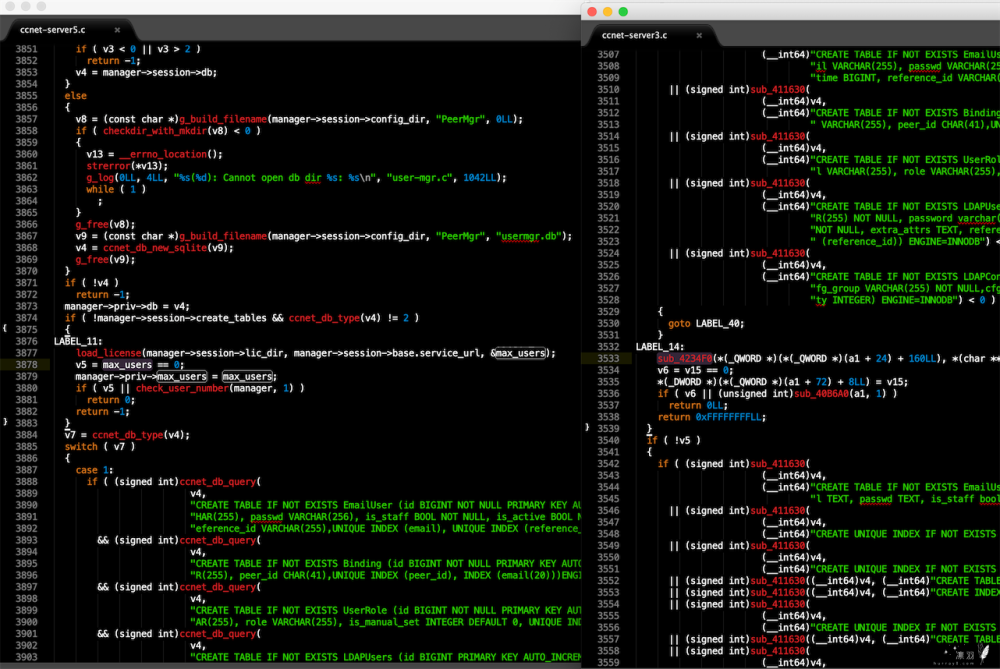Click the "if ( !v5 )" condition
Screen dimensions: 1000x669
(673, 441)
